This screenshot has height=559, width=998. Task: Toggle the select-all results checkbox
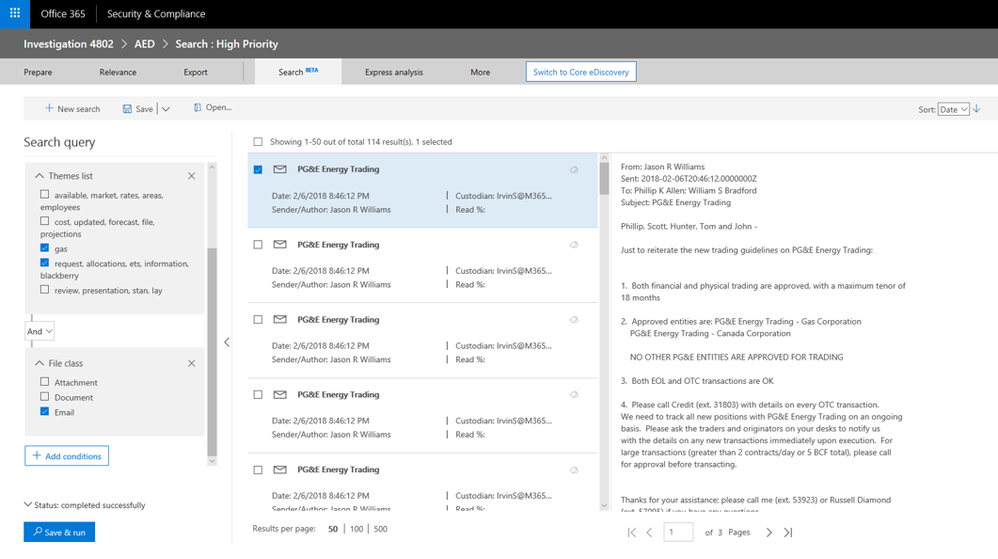coord(258,141)
